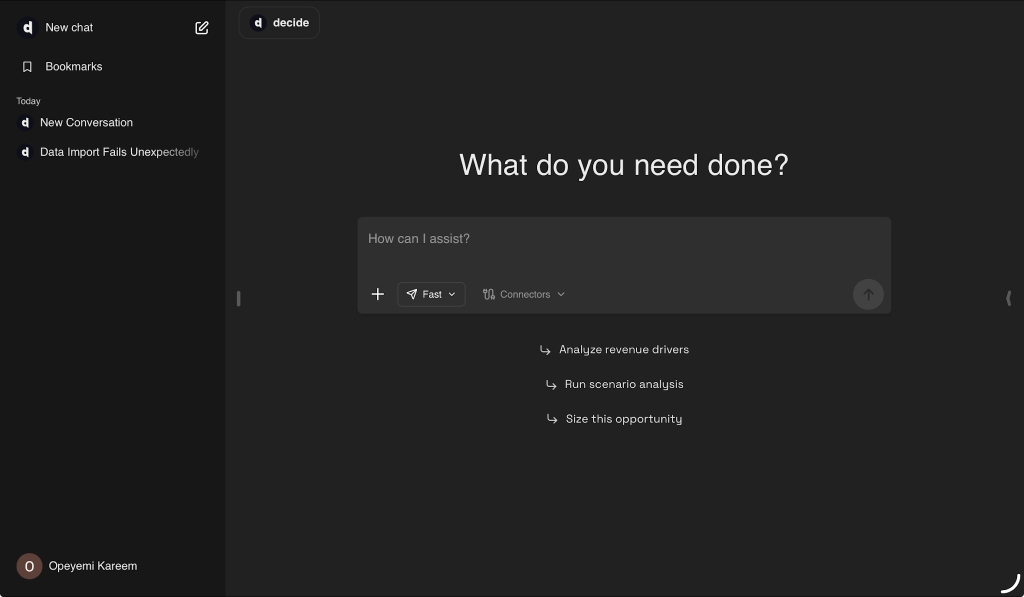Open the Fast model dropdown
This screenshot has width=1024, height=597.
click(431, 294)
